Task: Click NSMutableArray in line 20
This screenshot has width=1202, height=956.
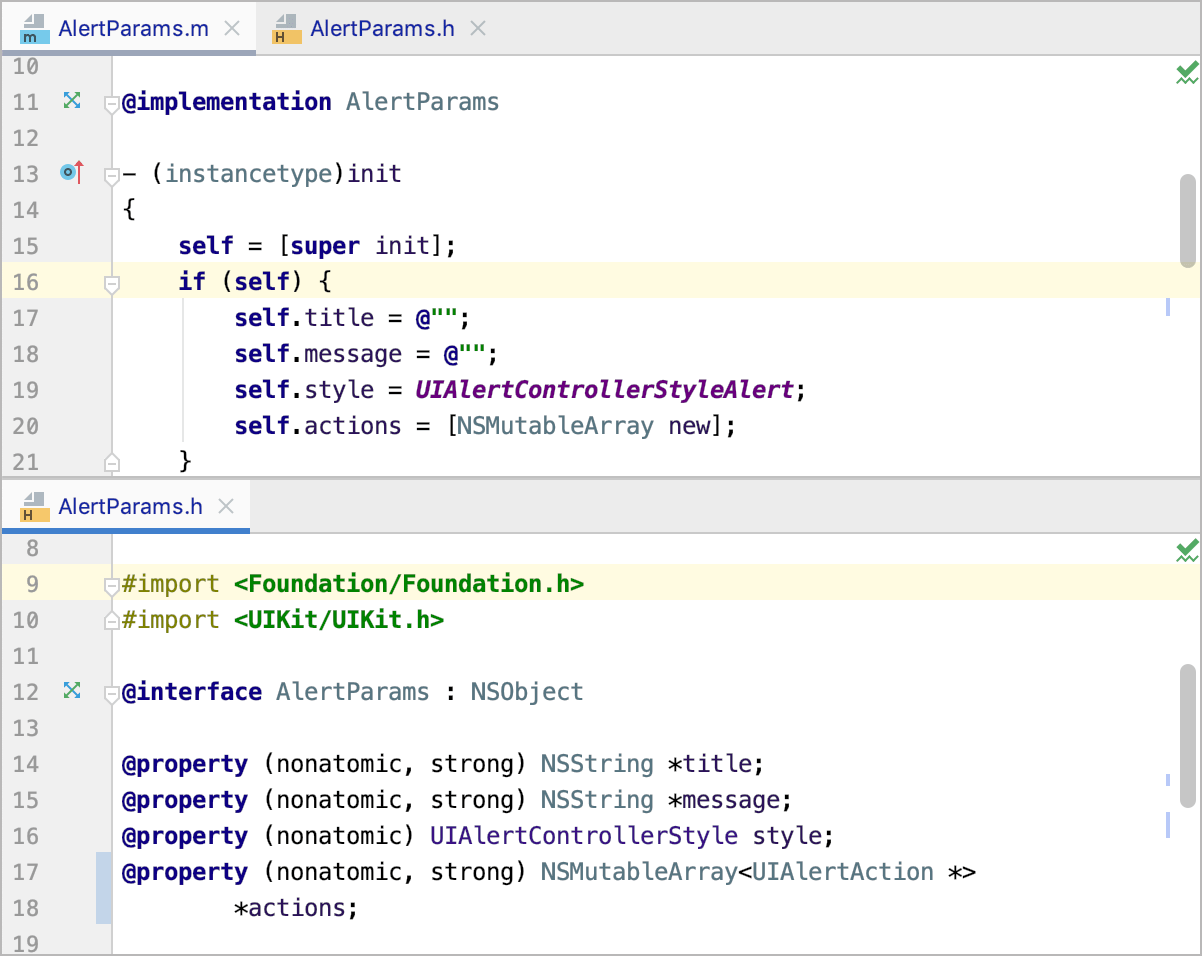Action: [555, 426]
